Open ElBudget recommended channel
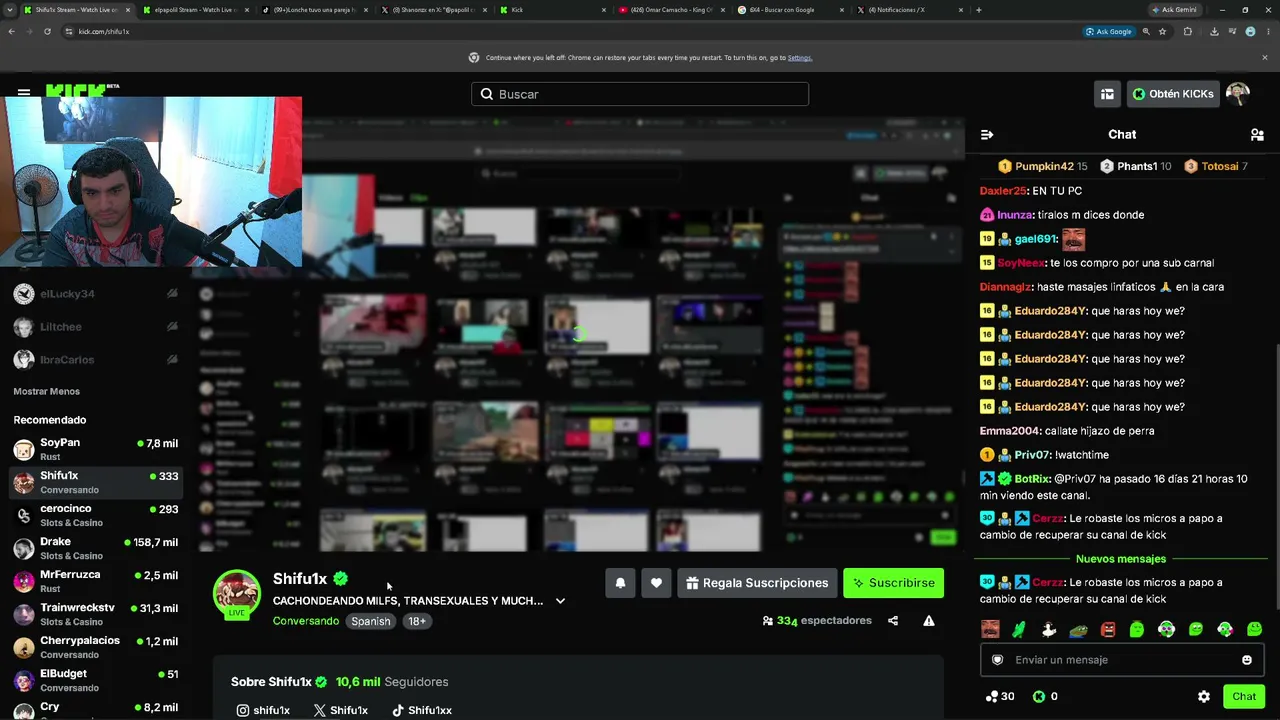 (96, 680)
